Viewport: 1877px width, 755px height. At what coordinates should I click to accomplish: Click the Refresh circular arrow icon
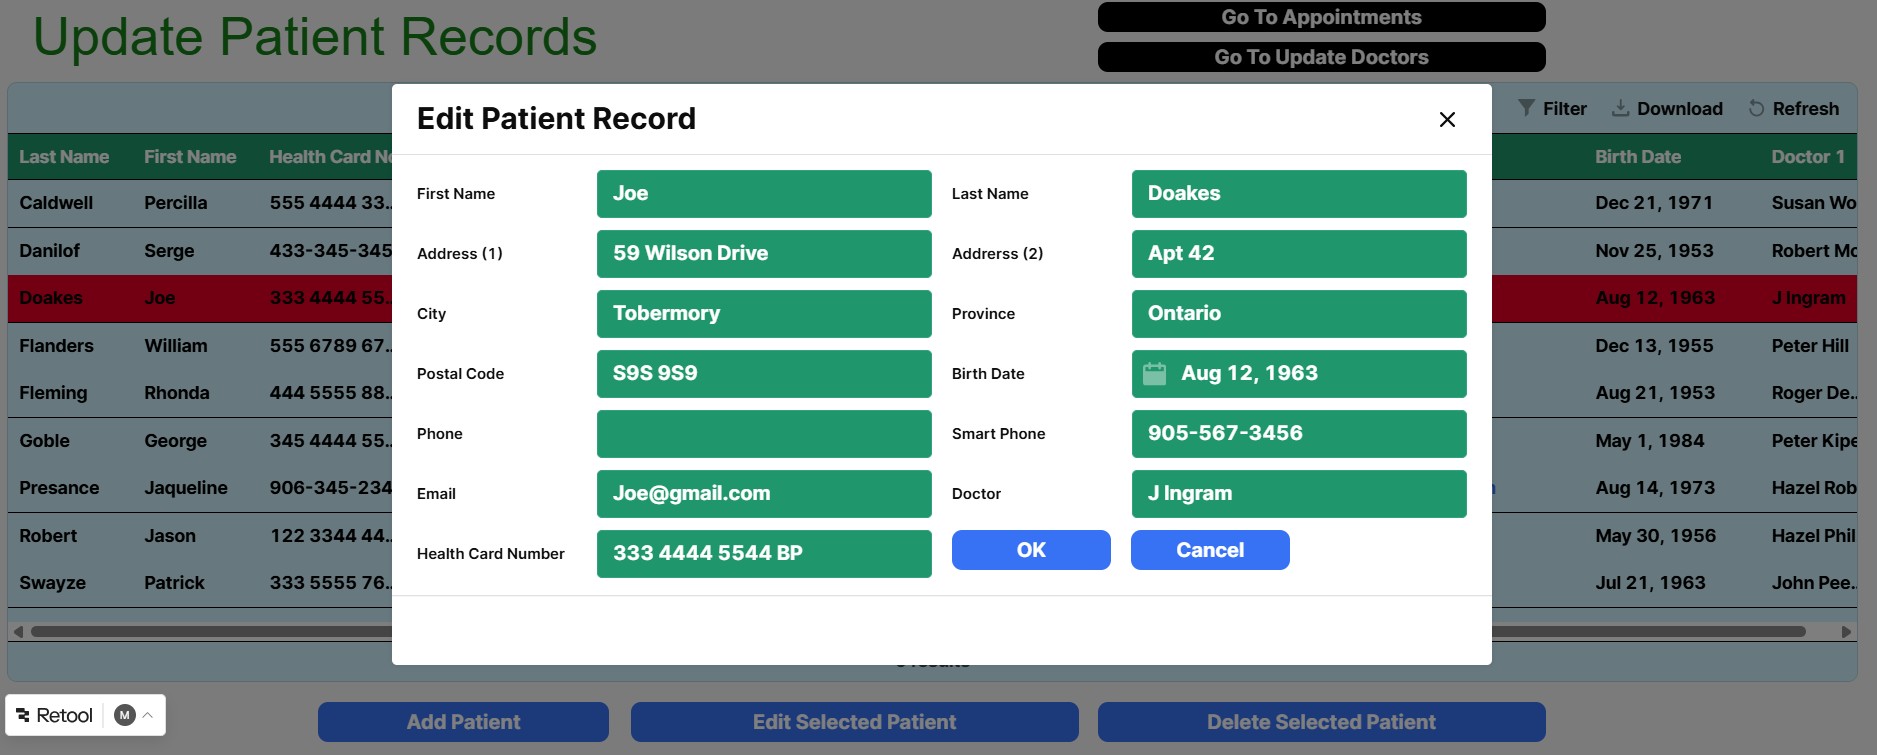tap(1756, 108)
